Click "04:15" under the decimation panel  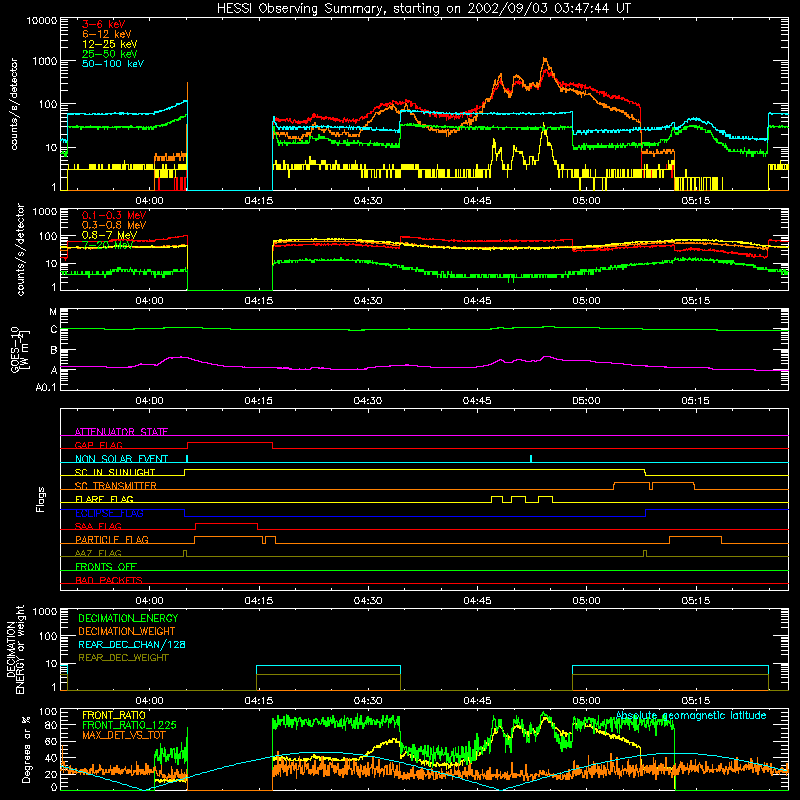[x=259, y=700]
